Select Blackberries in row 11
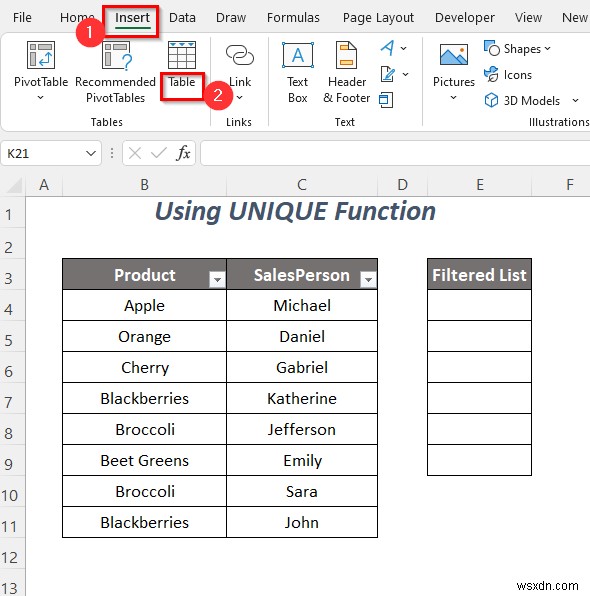 pos(144,523)
